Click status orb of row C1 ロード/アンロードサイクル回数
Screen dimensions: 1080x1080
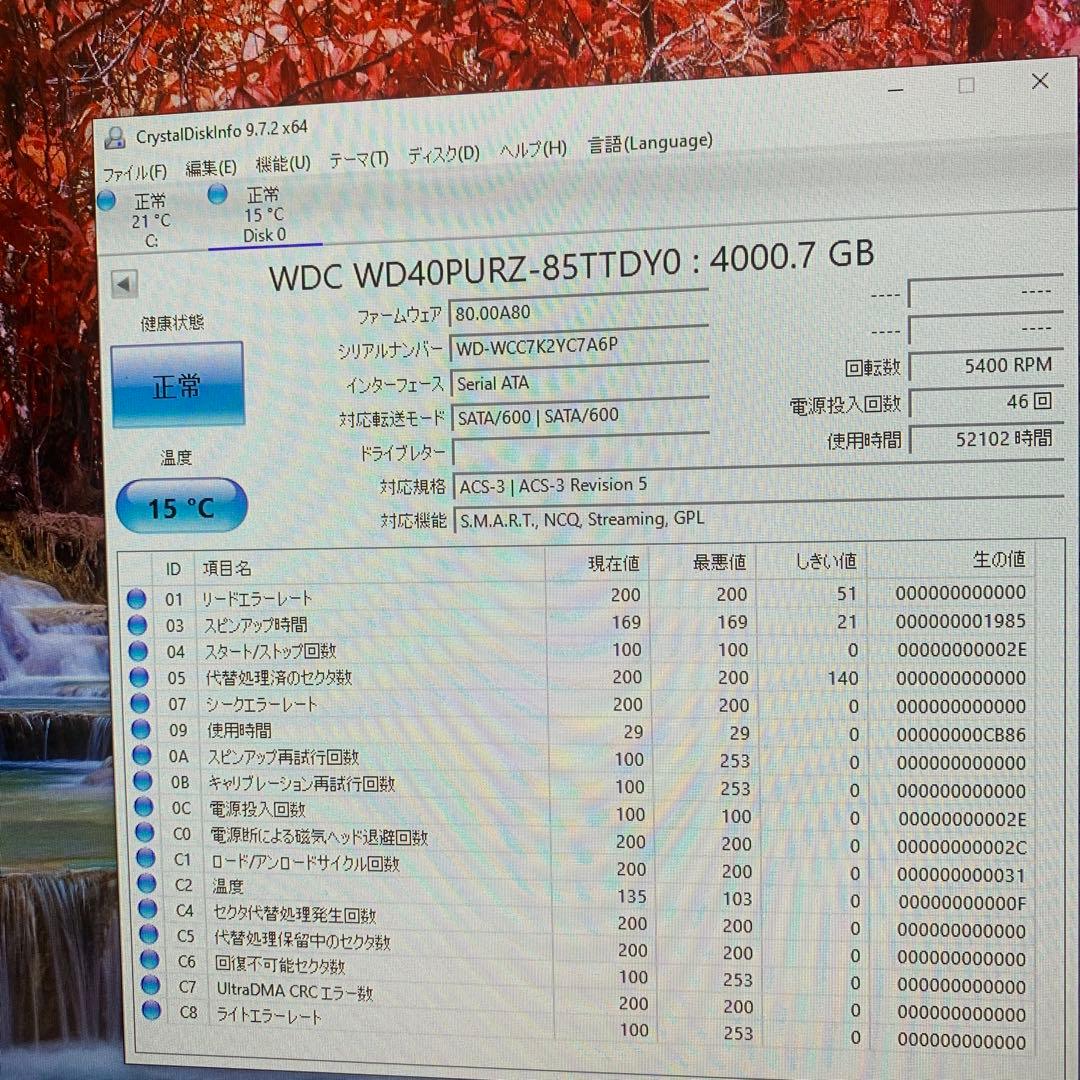(145, 858)
